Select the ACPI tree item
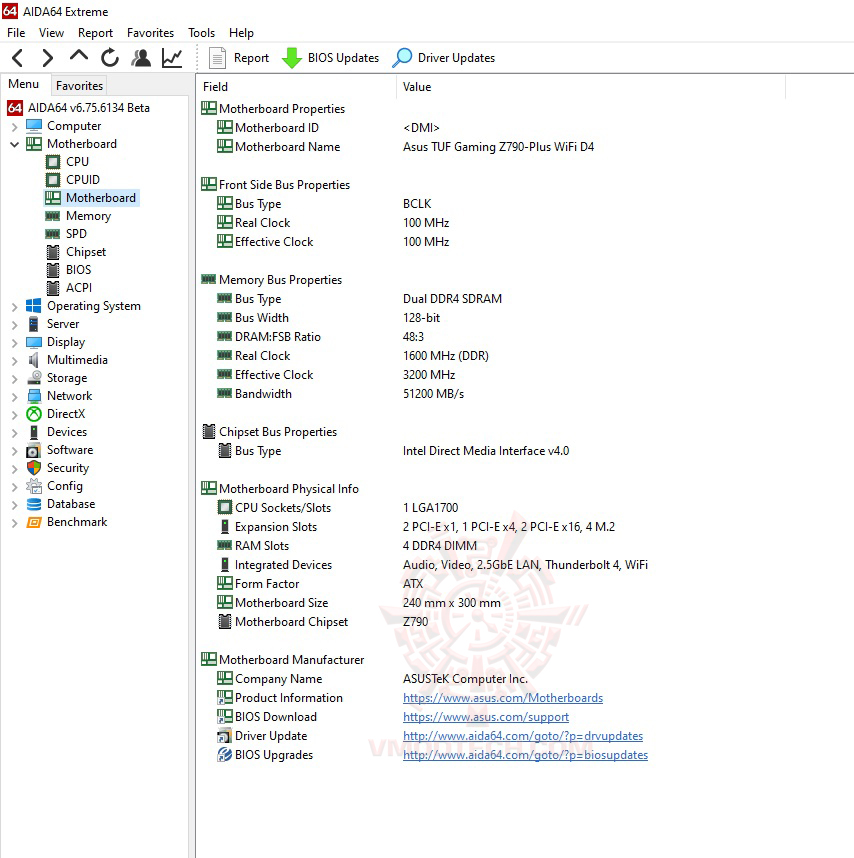Screen dimensions: 854x858 [x=79, y=288]
